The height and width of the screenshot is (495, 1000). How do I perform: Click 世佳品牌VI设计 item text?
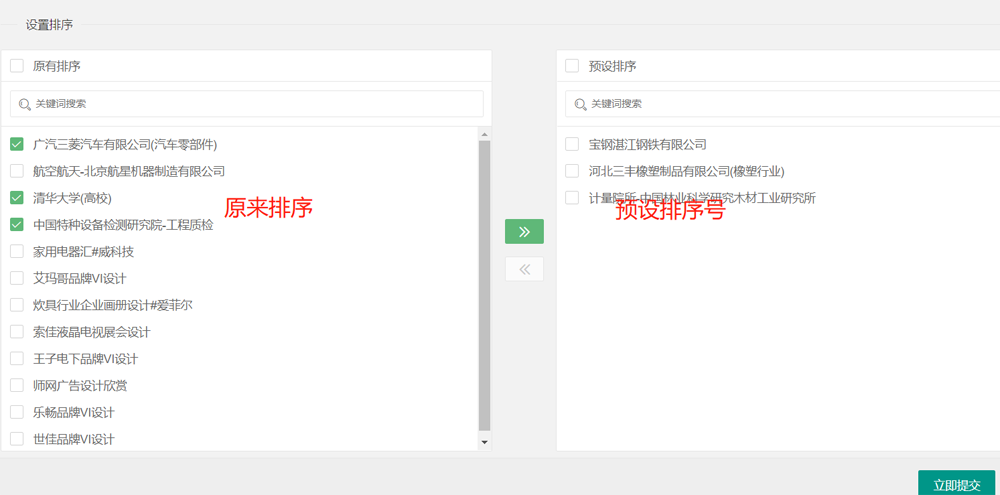pos(73,440)
